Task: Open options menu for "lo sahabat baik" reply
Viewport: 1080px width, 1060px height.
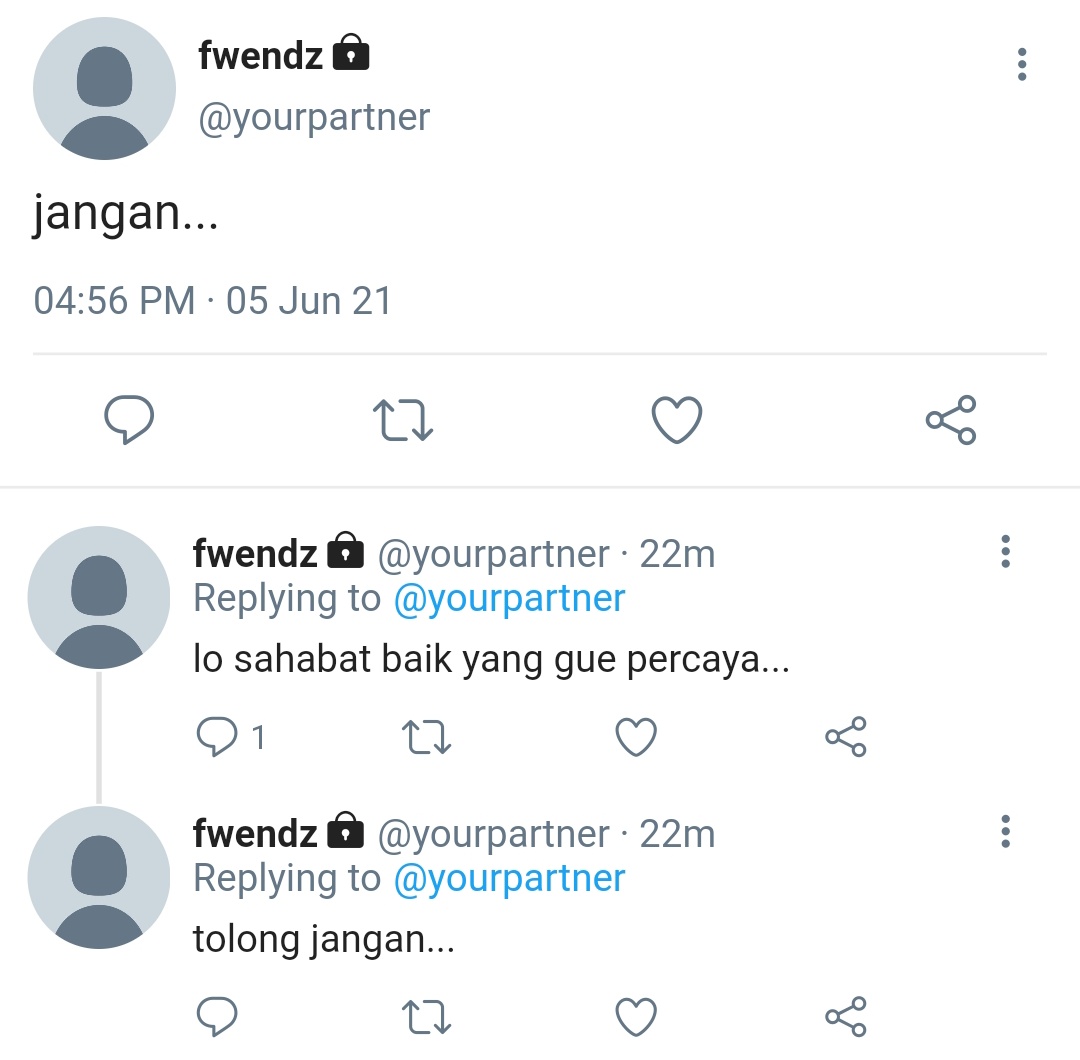Action: point(1006,551)
